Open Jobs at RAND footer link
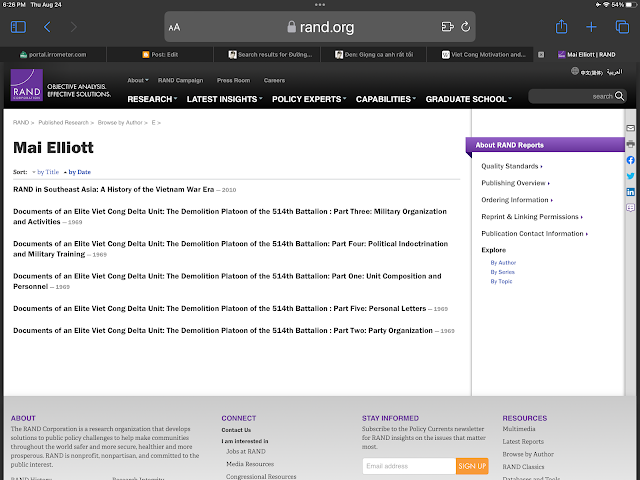Screen dimensions: 640x480 click(246, 451)
